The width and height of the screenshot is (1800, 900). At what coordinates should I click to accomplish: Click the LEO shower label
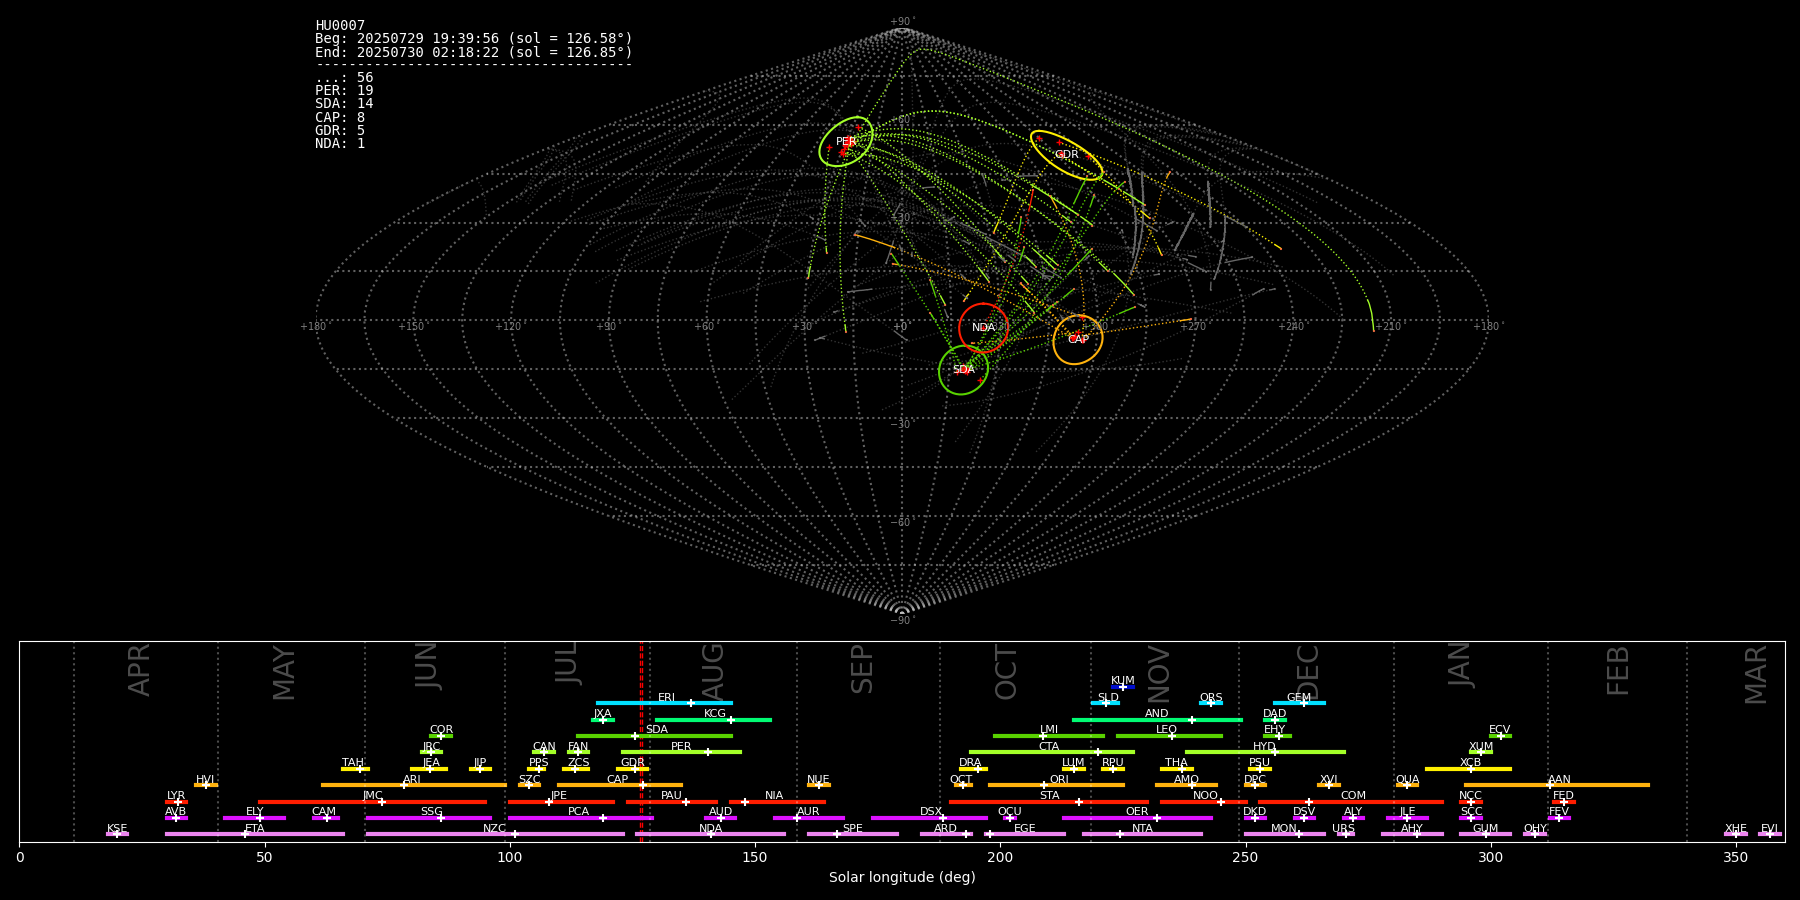click(x=1166, y=730)
